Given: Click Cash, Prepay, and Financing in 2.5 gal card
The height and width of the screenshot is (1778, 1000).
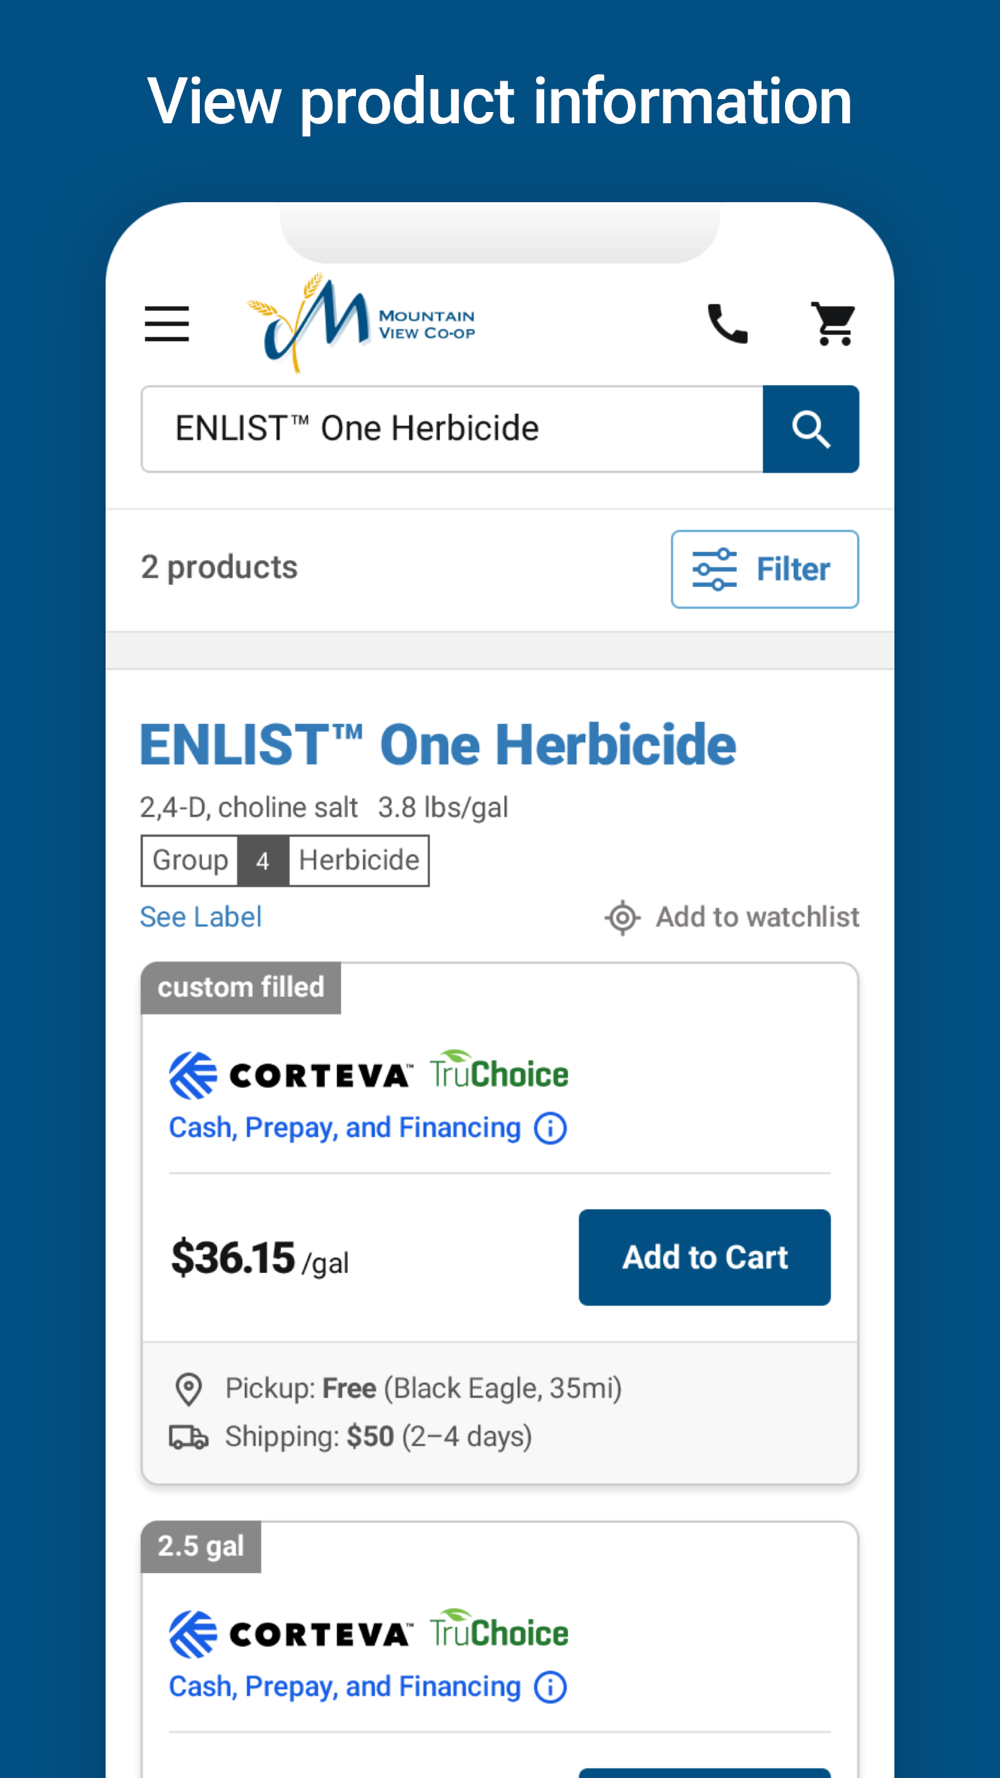Looking at the screenshot, I should click(345, 1687).
